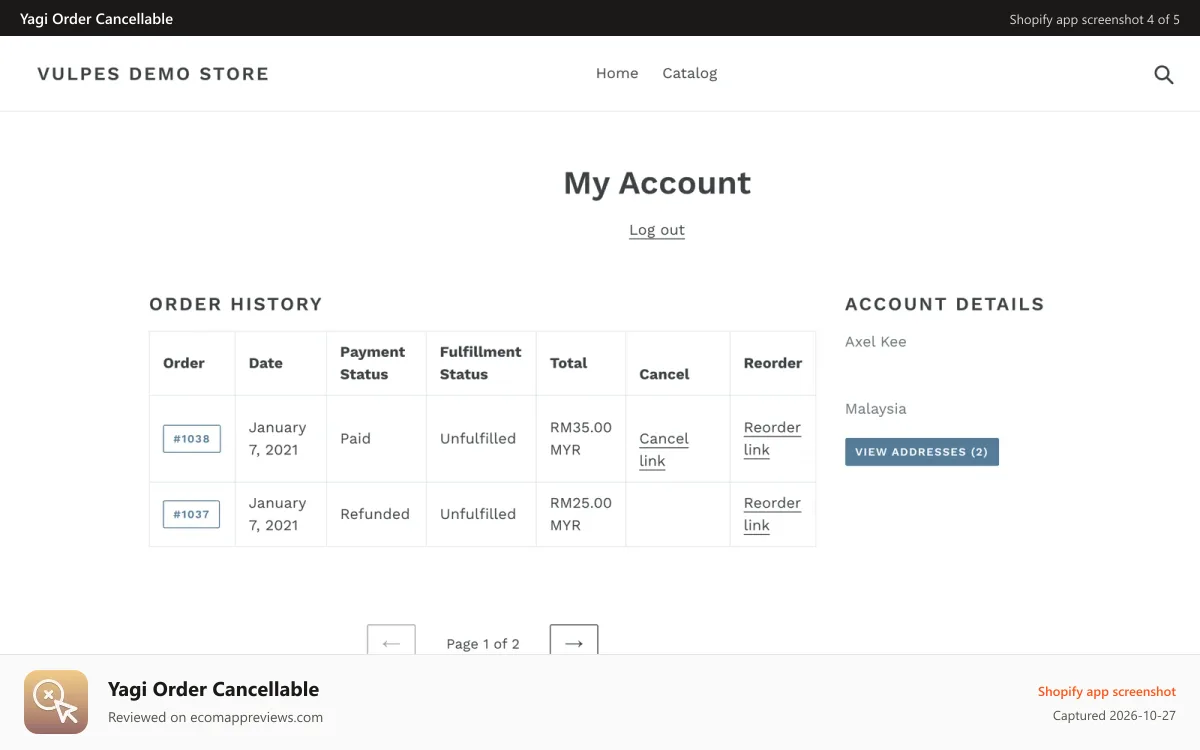The width and height of the screenshot is (1200, 750).
Task: Click the Yagi Order Cancellable footer title
Action: click(213, 689)
